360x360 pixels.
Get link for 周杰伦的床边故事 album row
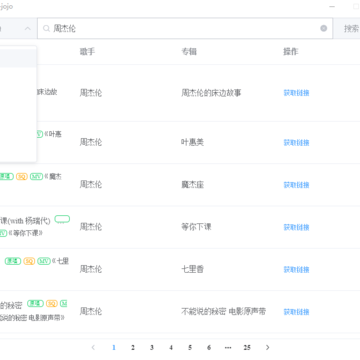[296, 93]
